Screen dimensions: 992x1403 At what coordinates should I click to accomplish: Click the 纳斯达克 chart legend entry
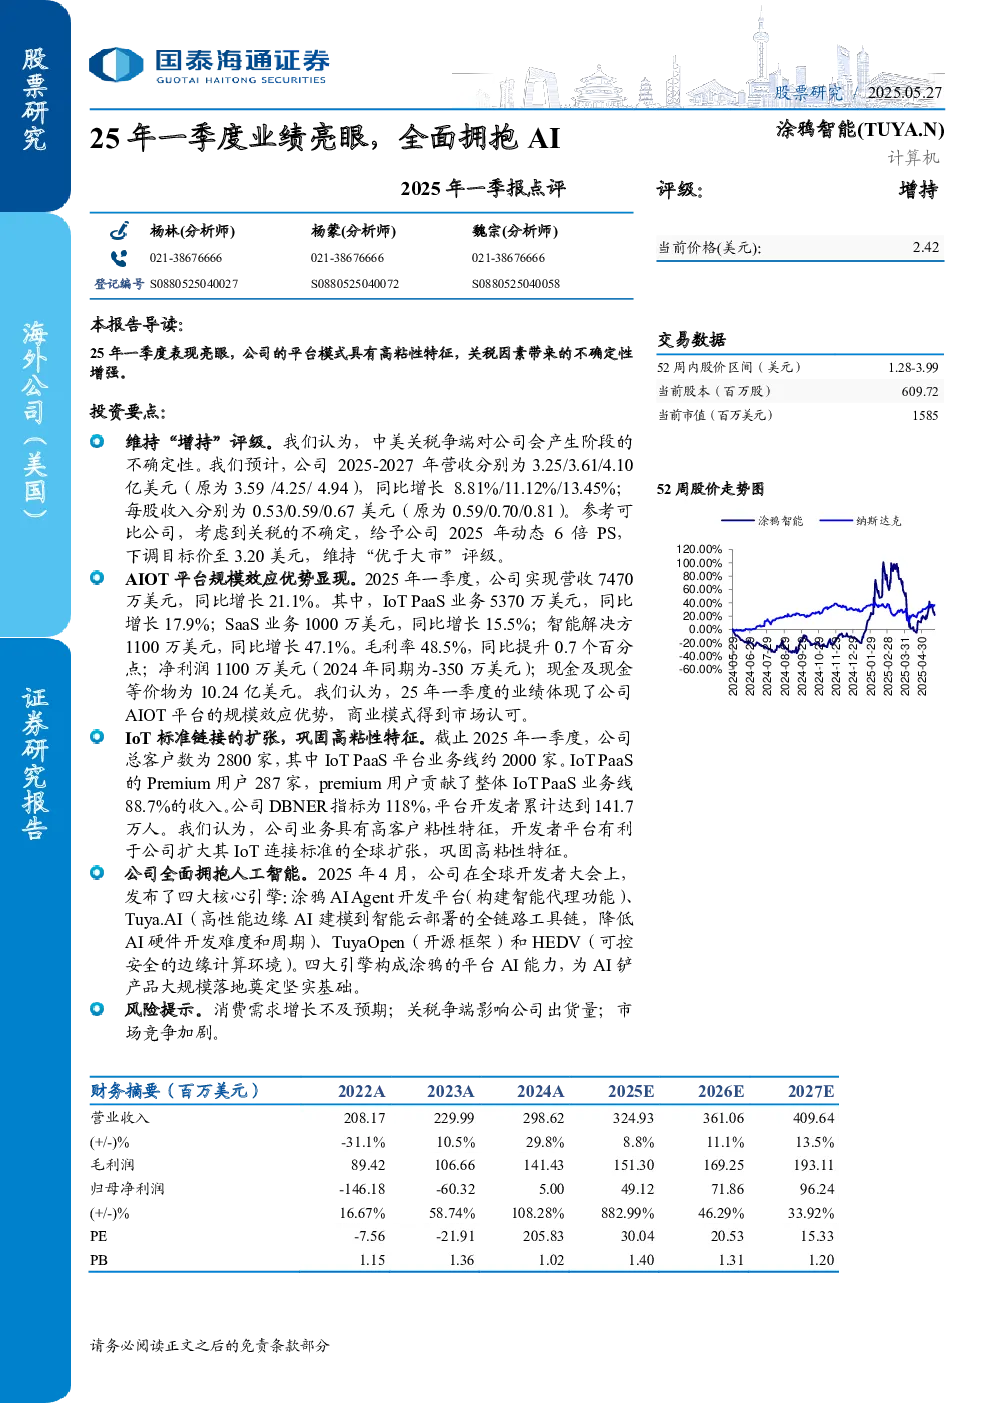[860, 520]
